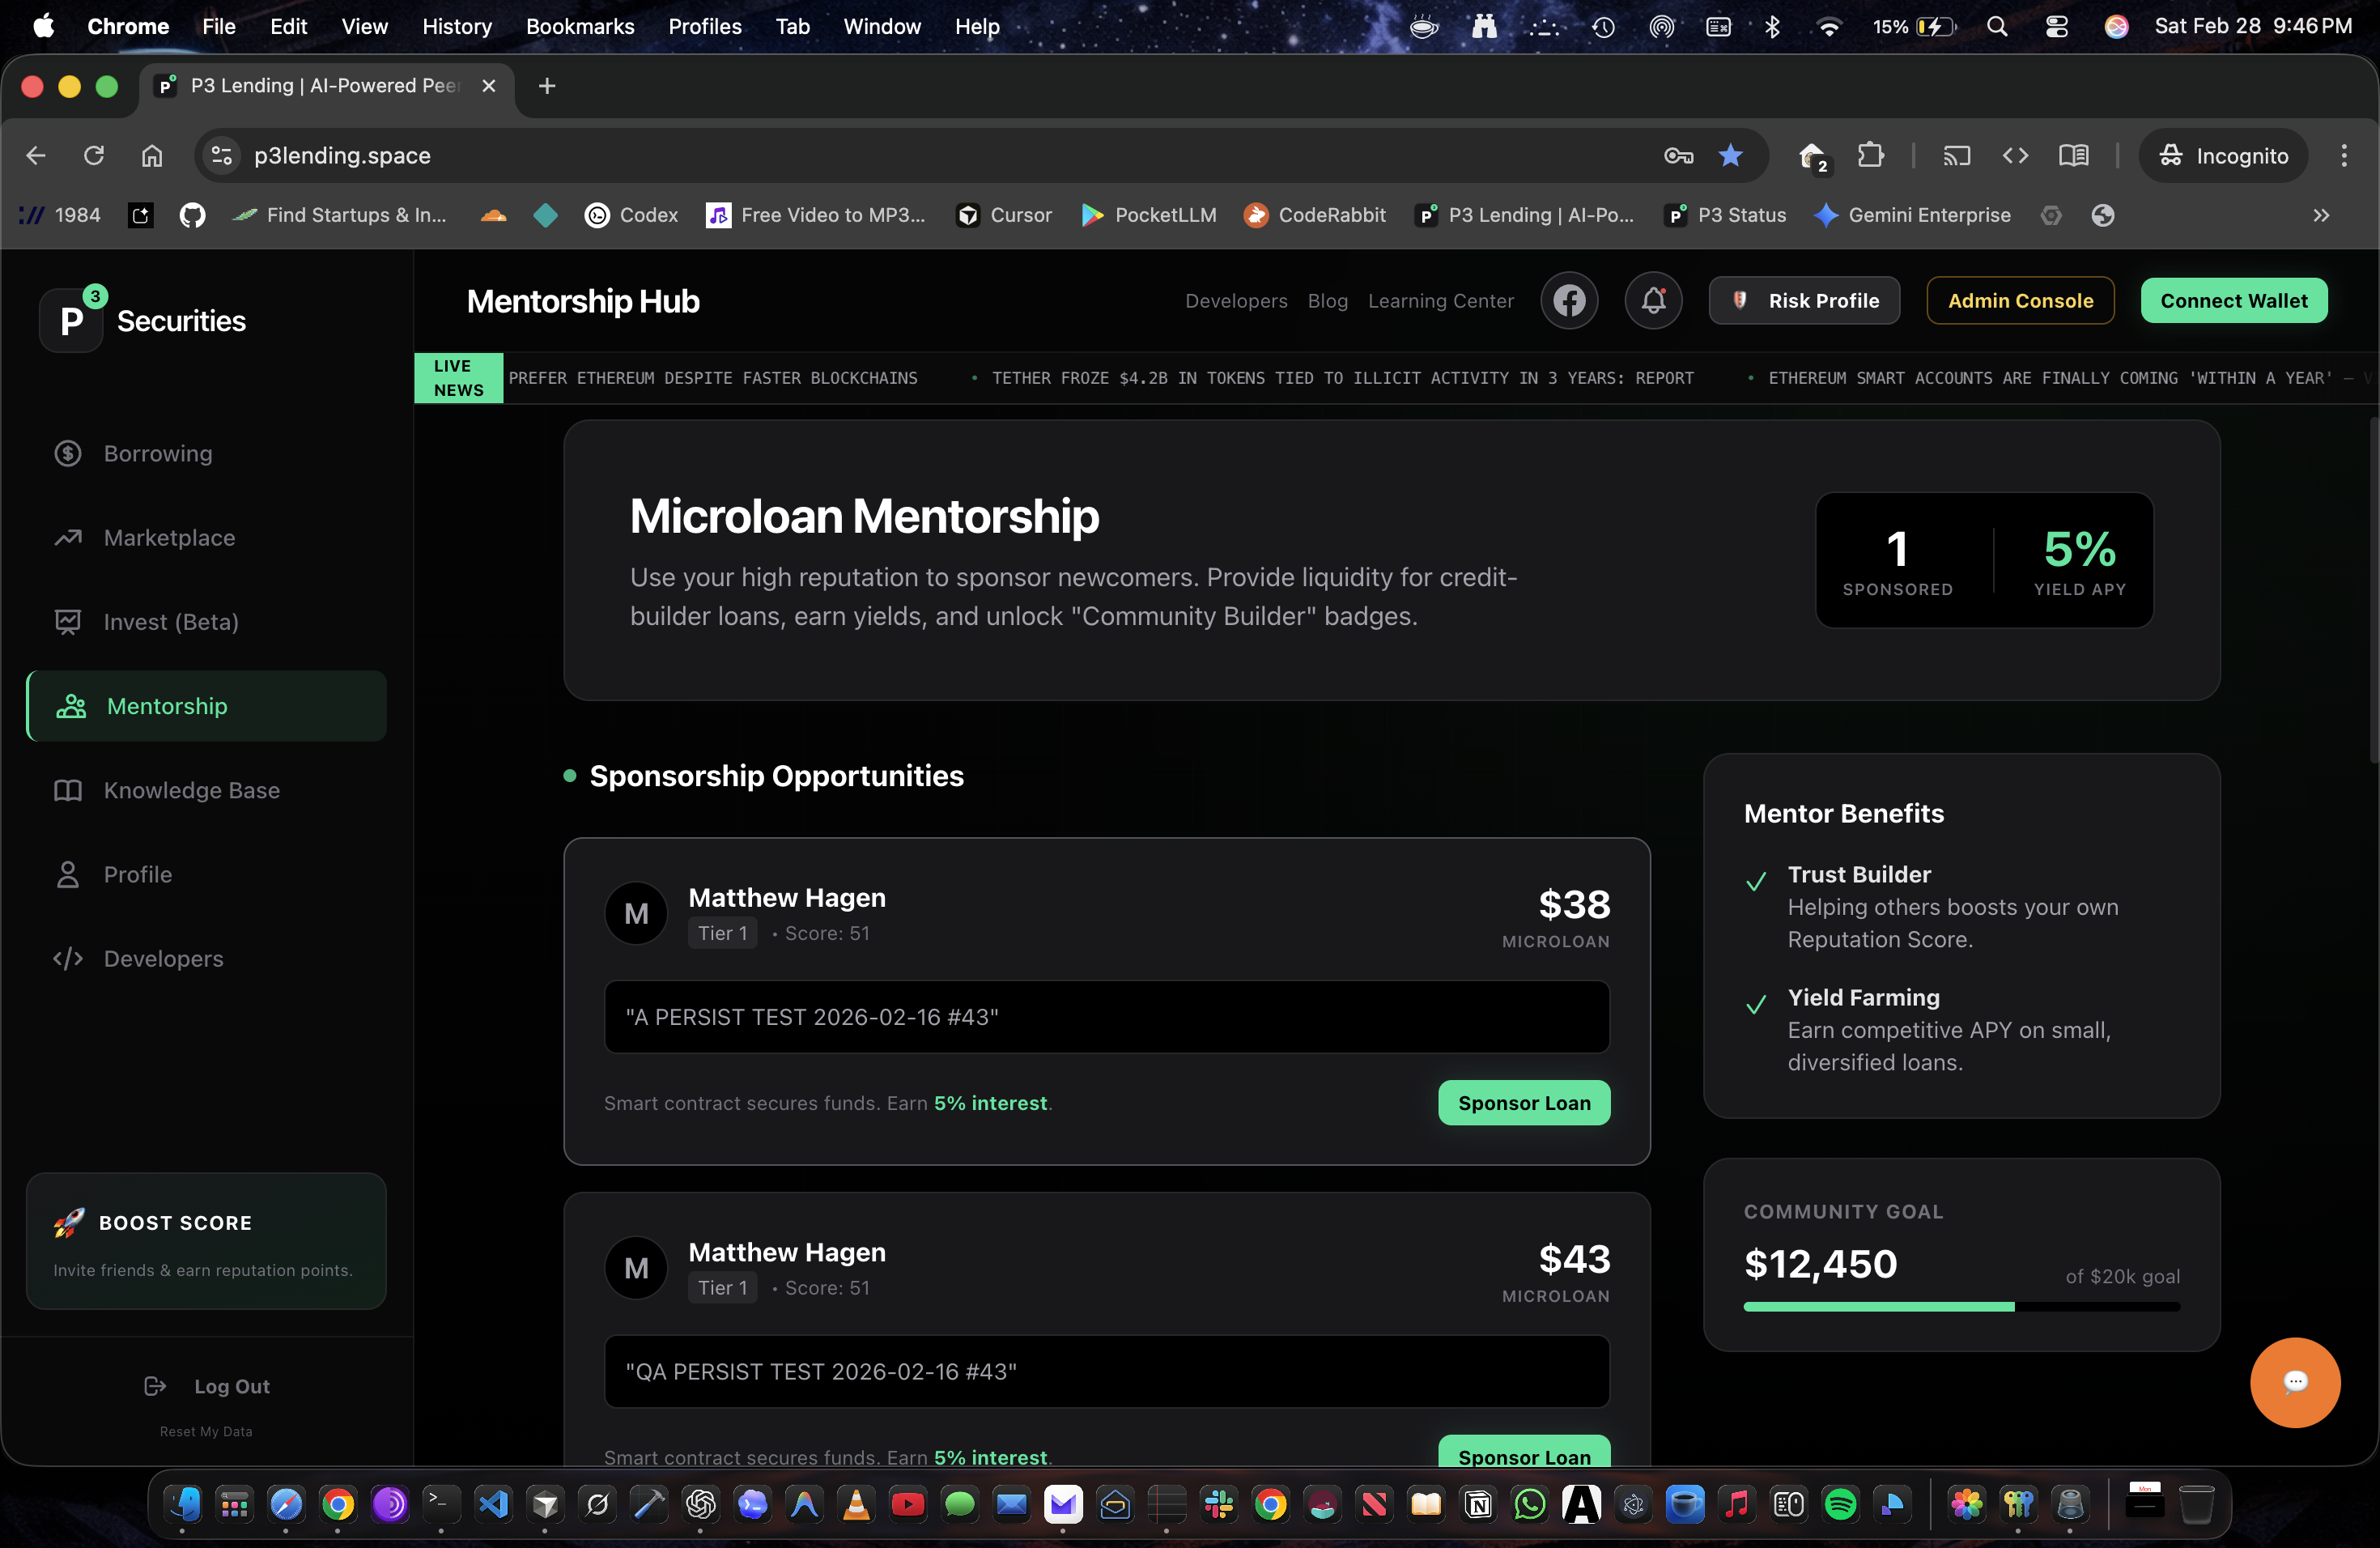
Task: Select the Marketplace sidebar icon
Action: pyautogui.click(x=67, y=537)
